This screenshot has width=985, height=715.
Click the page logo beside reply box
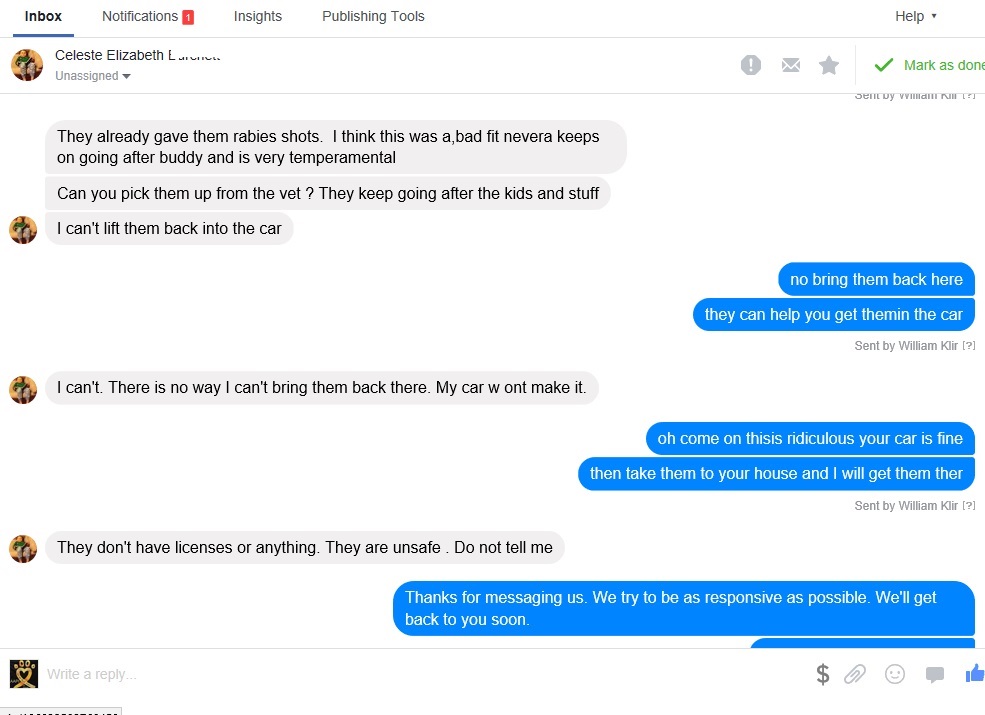(x=24, y=674)
